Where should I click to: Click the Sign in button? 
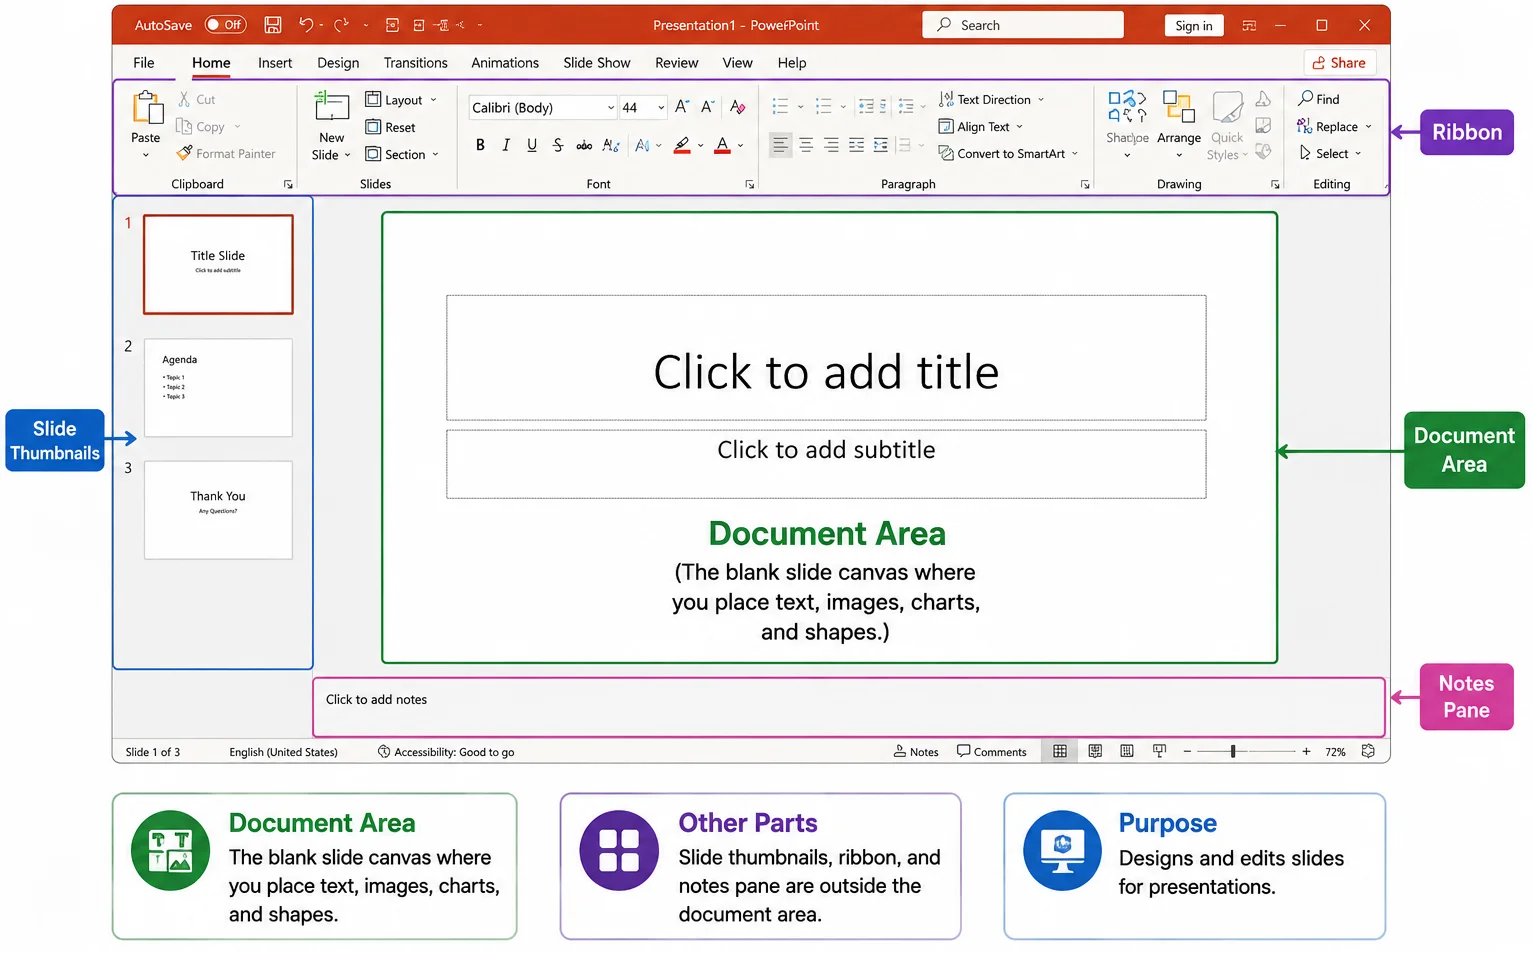pos(1194,25)
